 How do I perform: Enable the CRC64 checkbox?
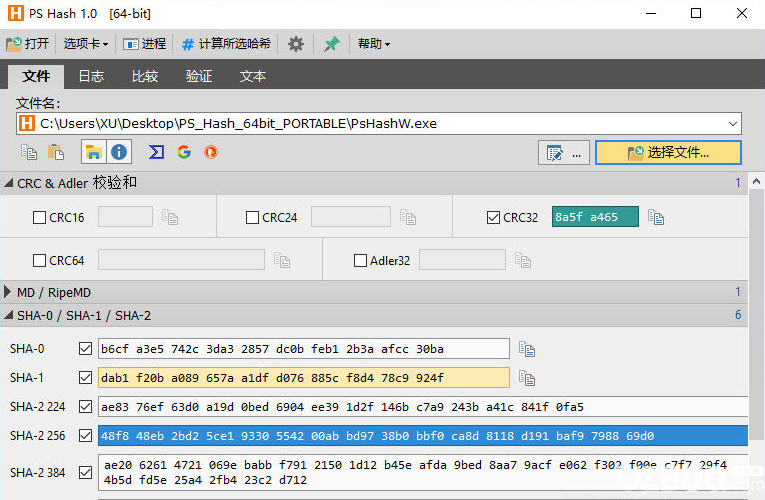pos(39,260)
